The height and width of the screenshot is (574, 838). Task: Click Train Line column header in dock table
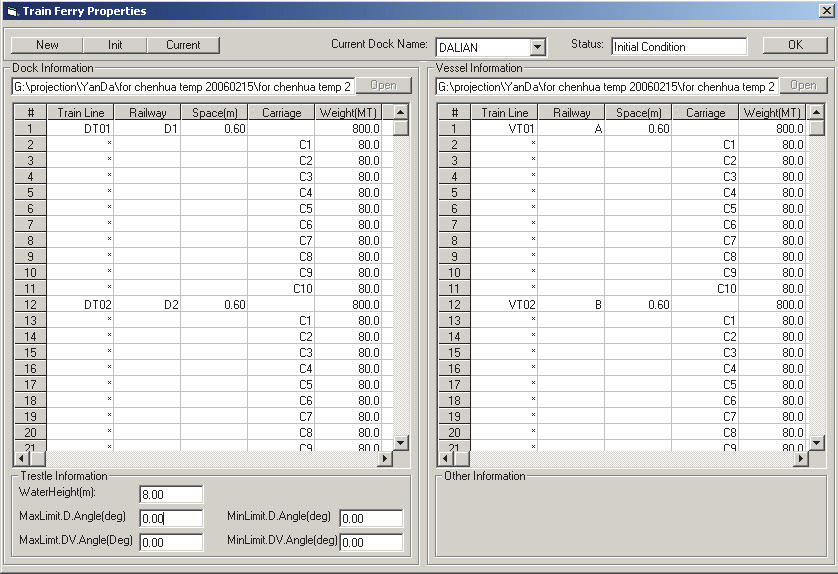click(x=80, y=113)
